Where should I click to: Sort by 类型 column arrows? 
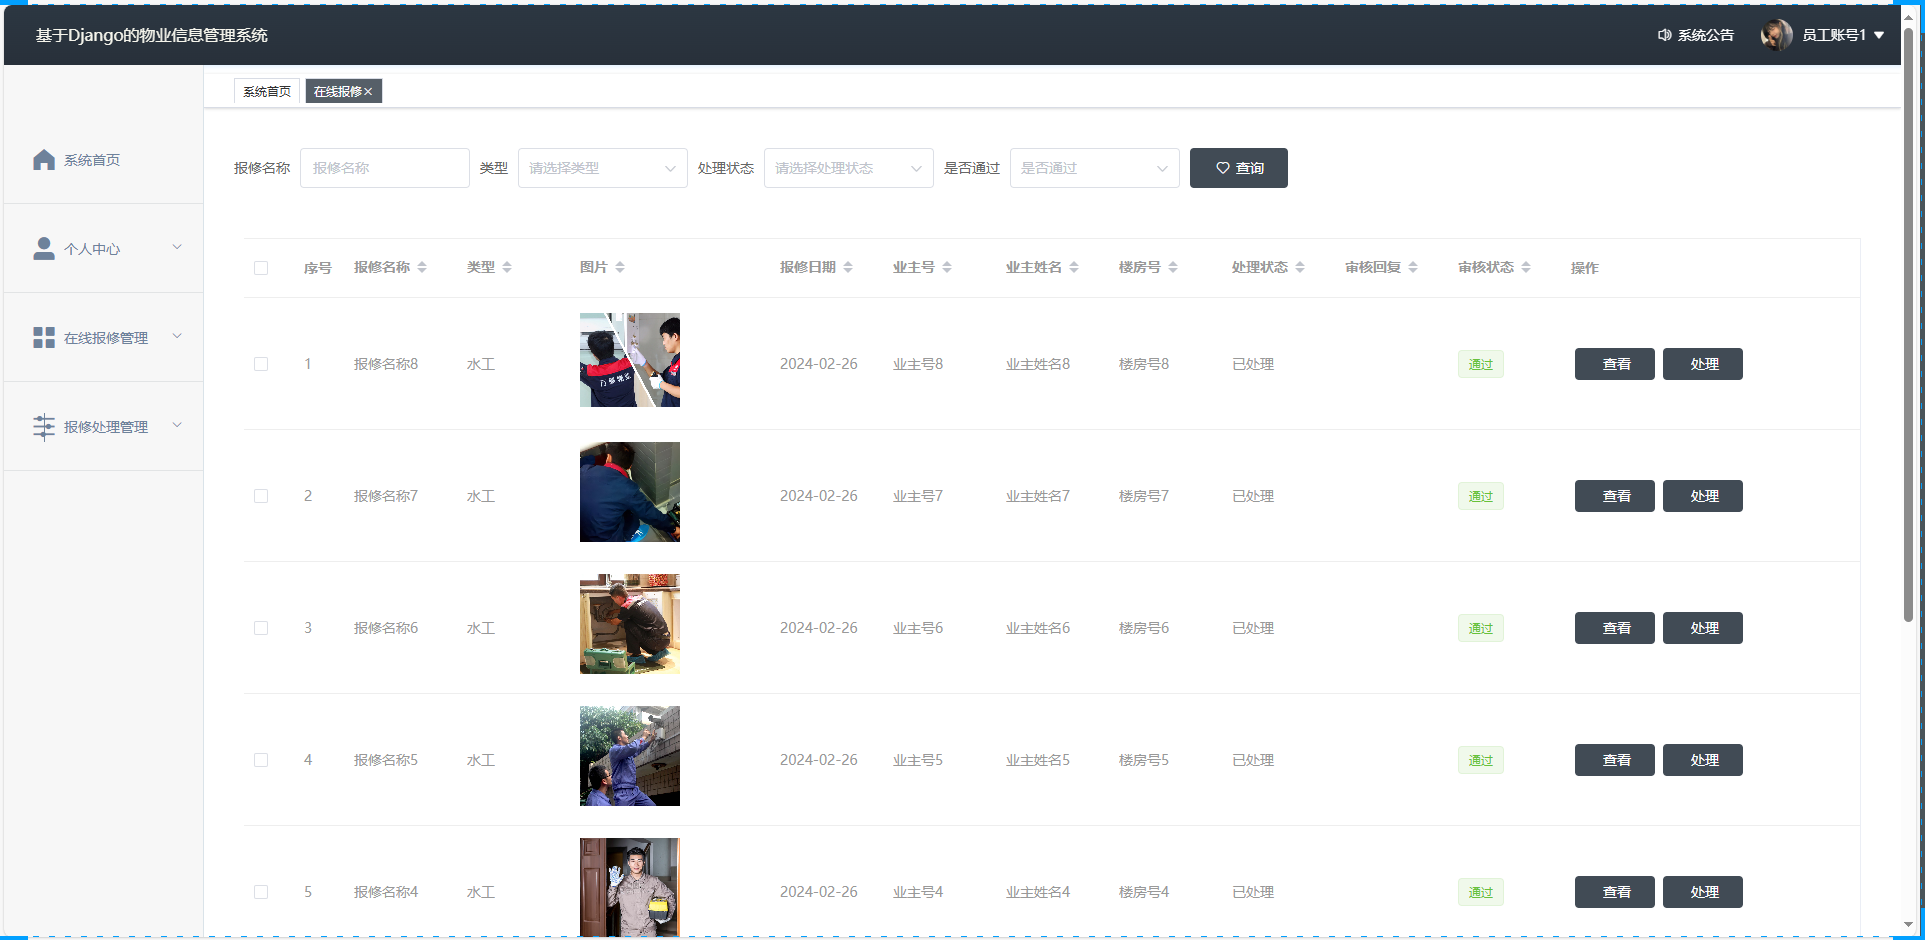point(507,267)
